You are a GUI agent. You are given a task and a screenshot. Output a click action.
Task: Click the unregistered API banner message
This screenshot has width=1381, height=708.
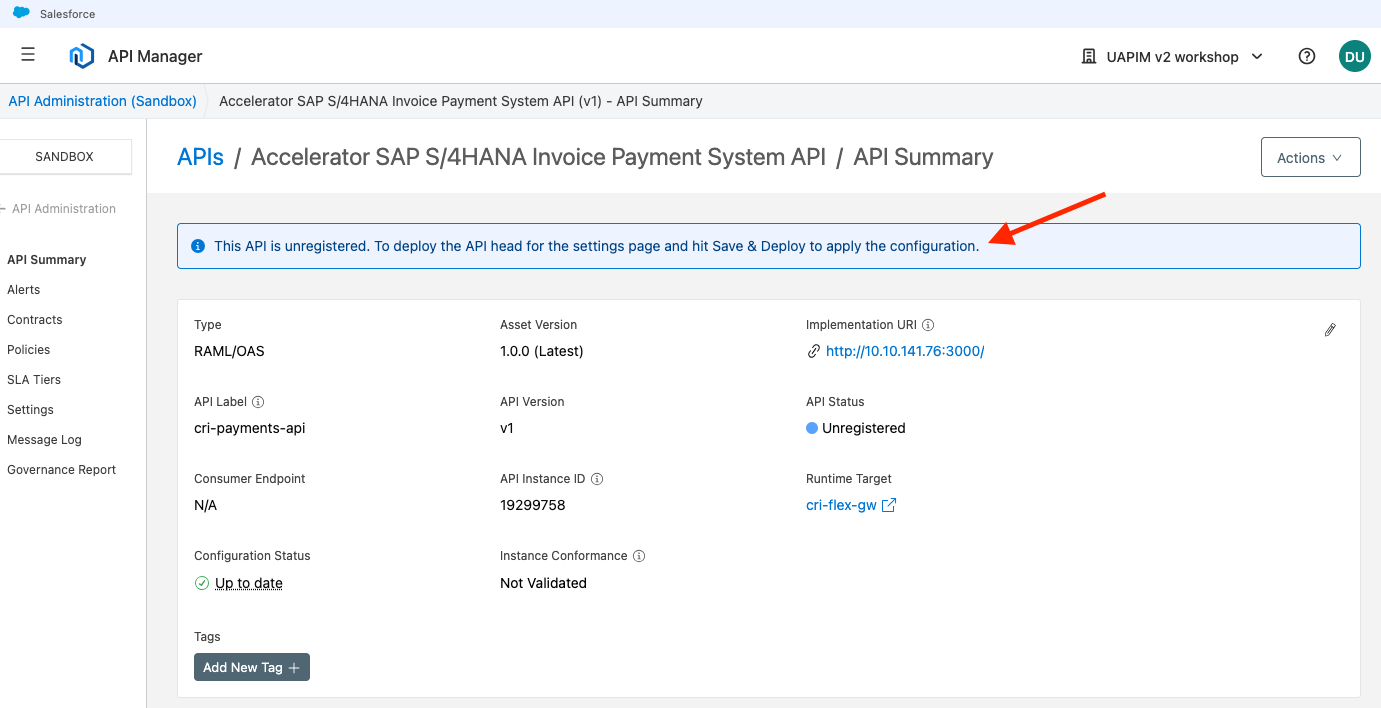(x=597, y=246)
